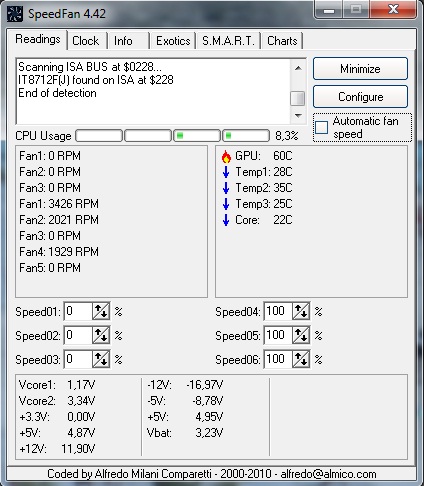Click the Speed02 up/down stepper
424x486 pixels.
click(101, 335)
